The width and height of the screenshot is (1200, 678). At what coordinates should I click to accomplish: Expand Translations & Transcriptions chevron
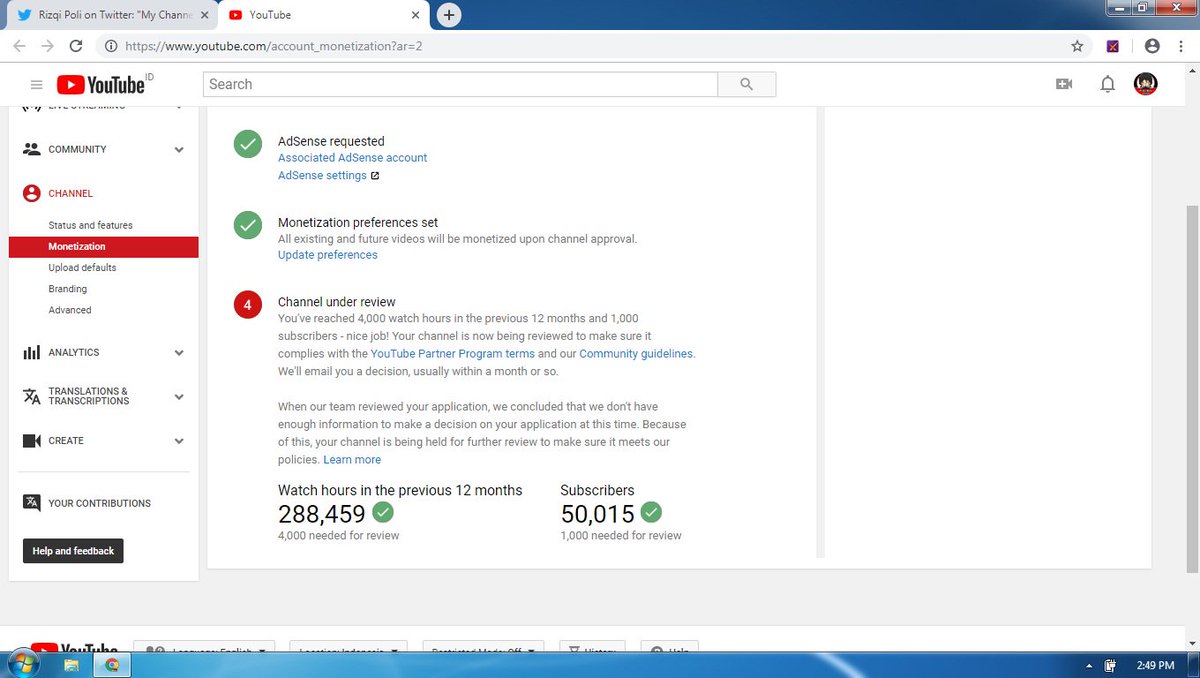coord(179,397)
